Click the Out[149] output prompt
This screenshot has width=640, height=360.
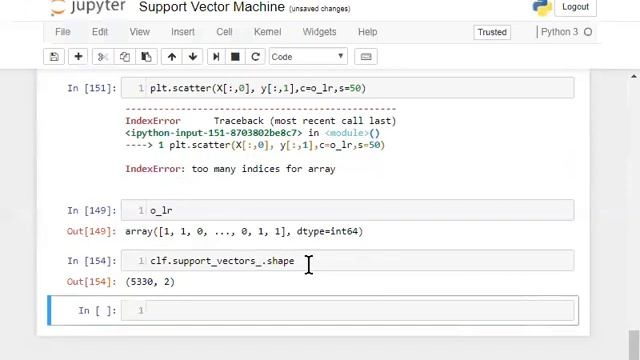91,231
